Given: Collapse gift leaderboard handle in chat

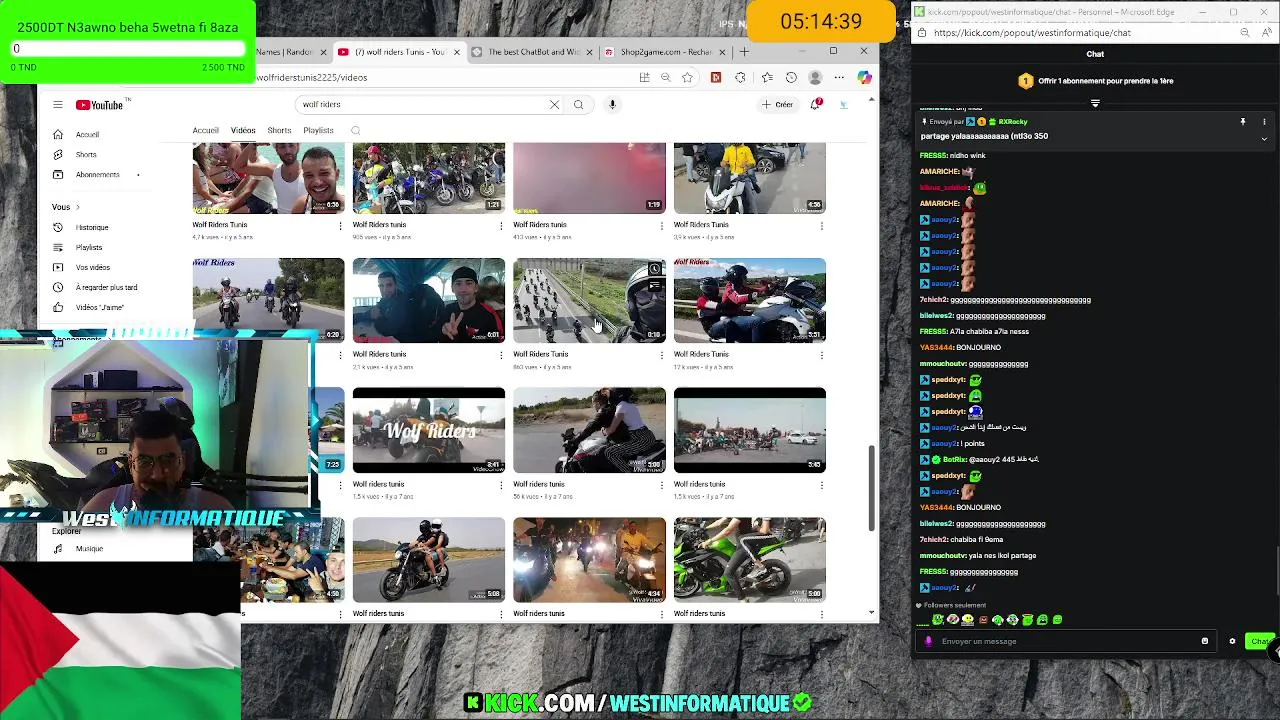Looking at the screenshot, I should click(x=1095, y=103).
